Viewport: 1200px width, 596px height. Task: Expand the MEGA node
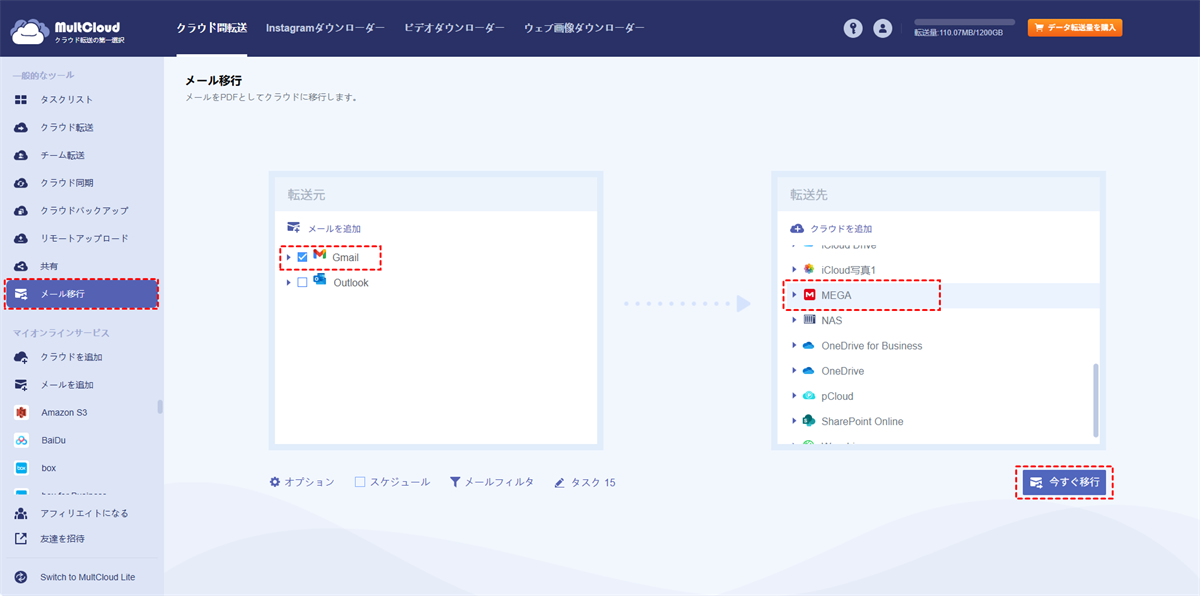coord(795,295)
